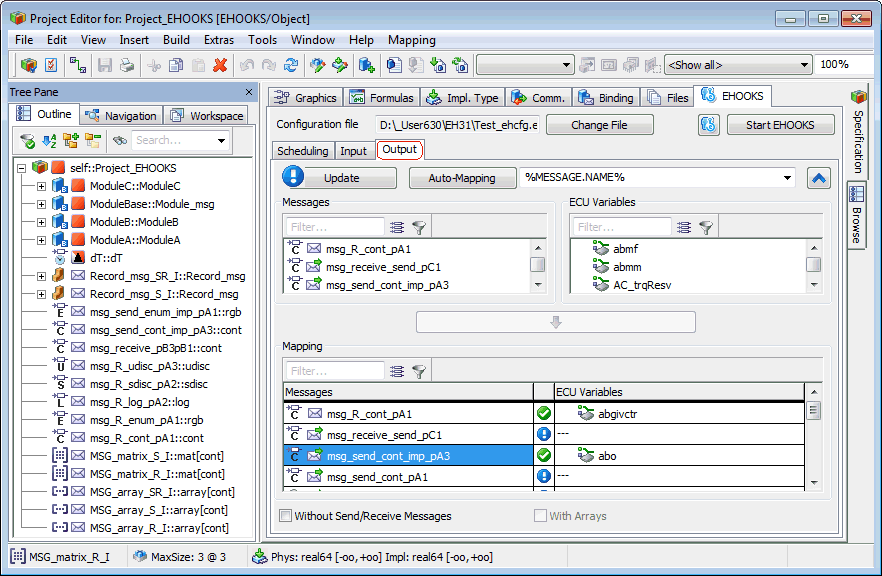
Task: Click the project cube icon in the main toolbar
Action: [x=29, y=65]
